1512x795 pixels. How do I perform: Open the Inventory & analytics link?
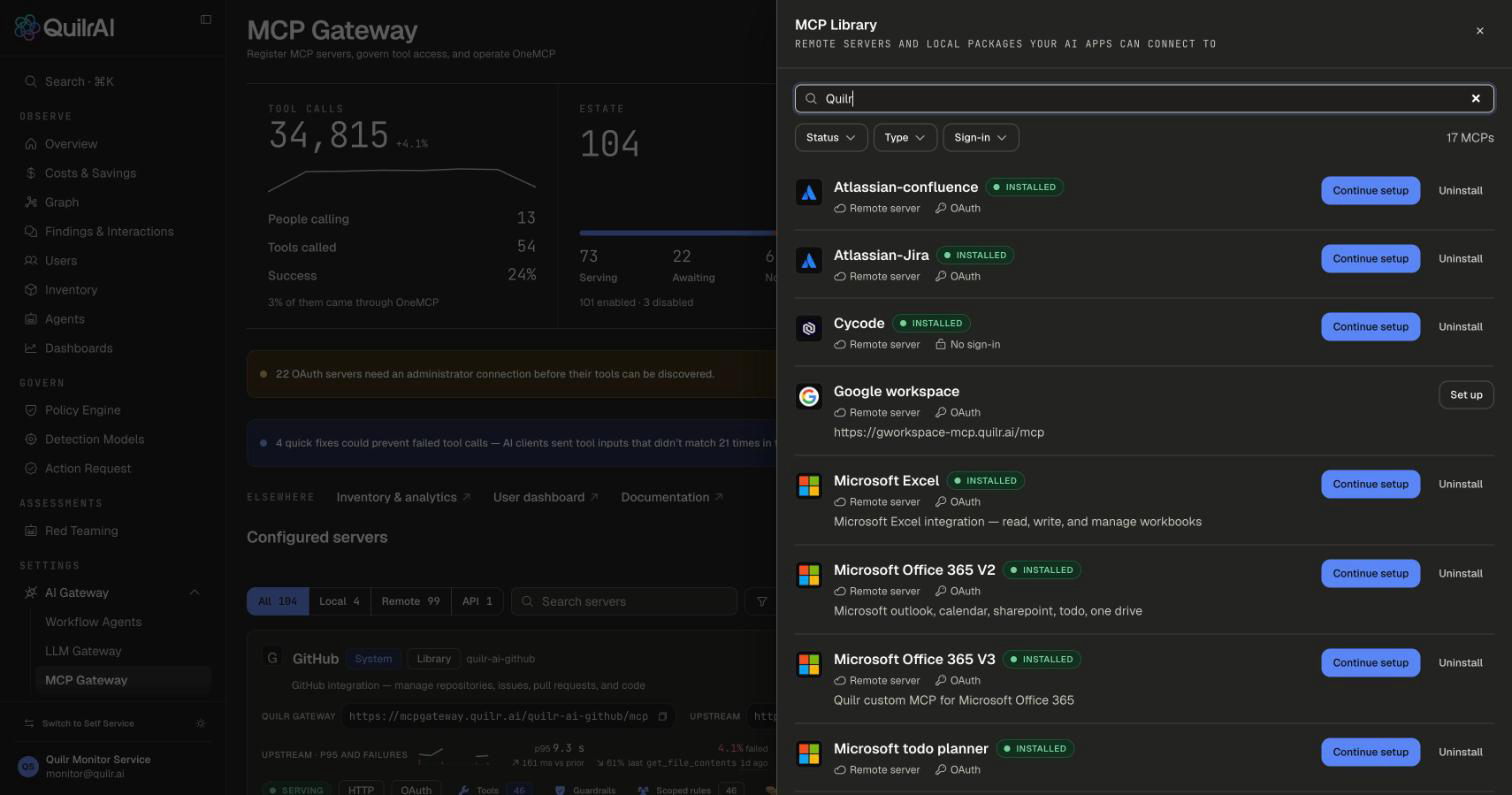point(403,497)
